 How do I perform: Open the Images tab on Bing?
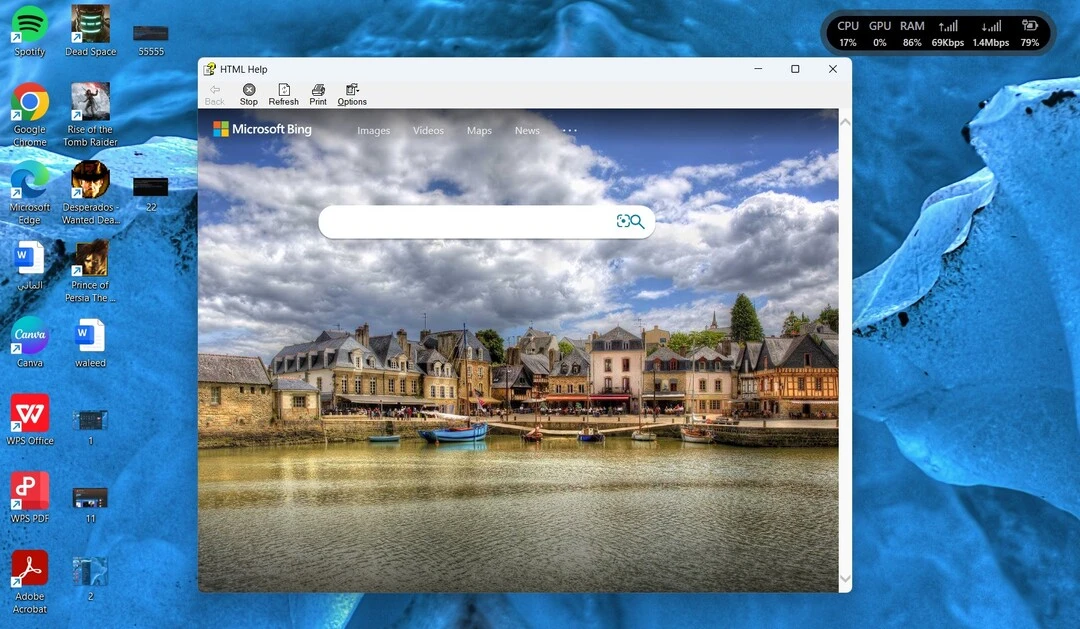click(373, 130)
